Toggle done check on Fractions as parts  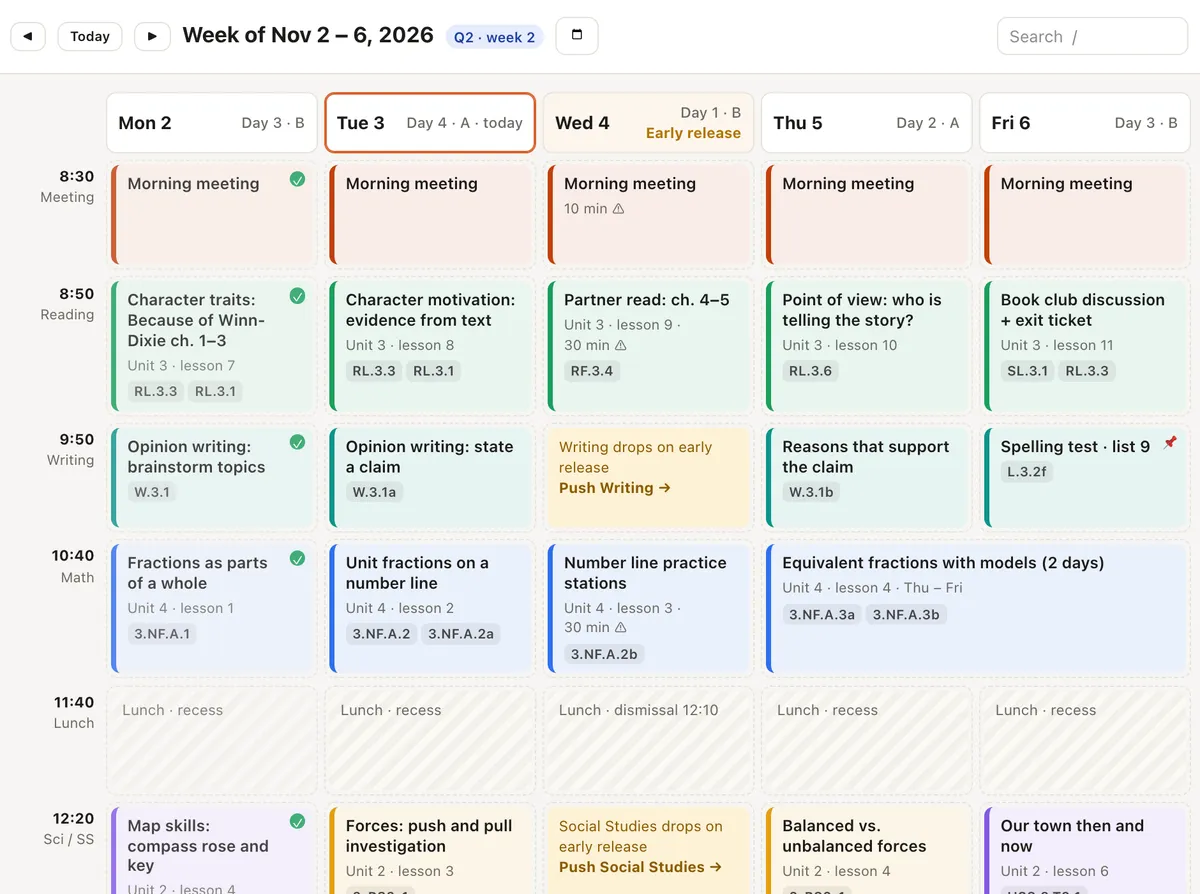(297, 559)
